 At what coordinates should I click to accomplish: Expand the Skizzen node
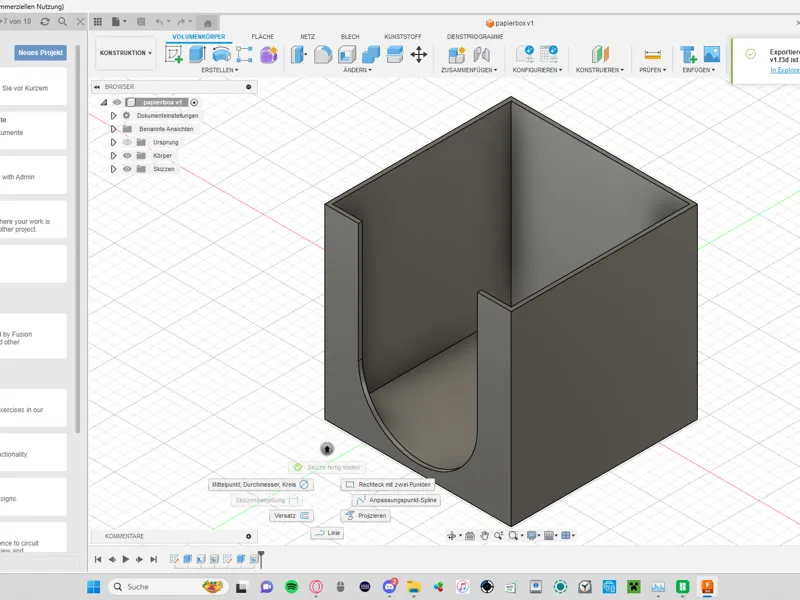pos(113,169)
